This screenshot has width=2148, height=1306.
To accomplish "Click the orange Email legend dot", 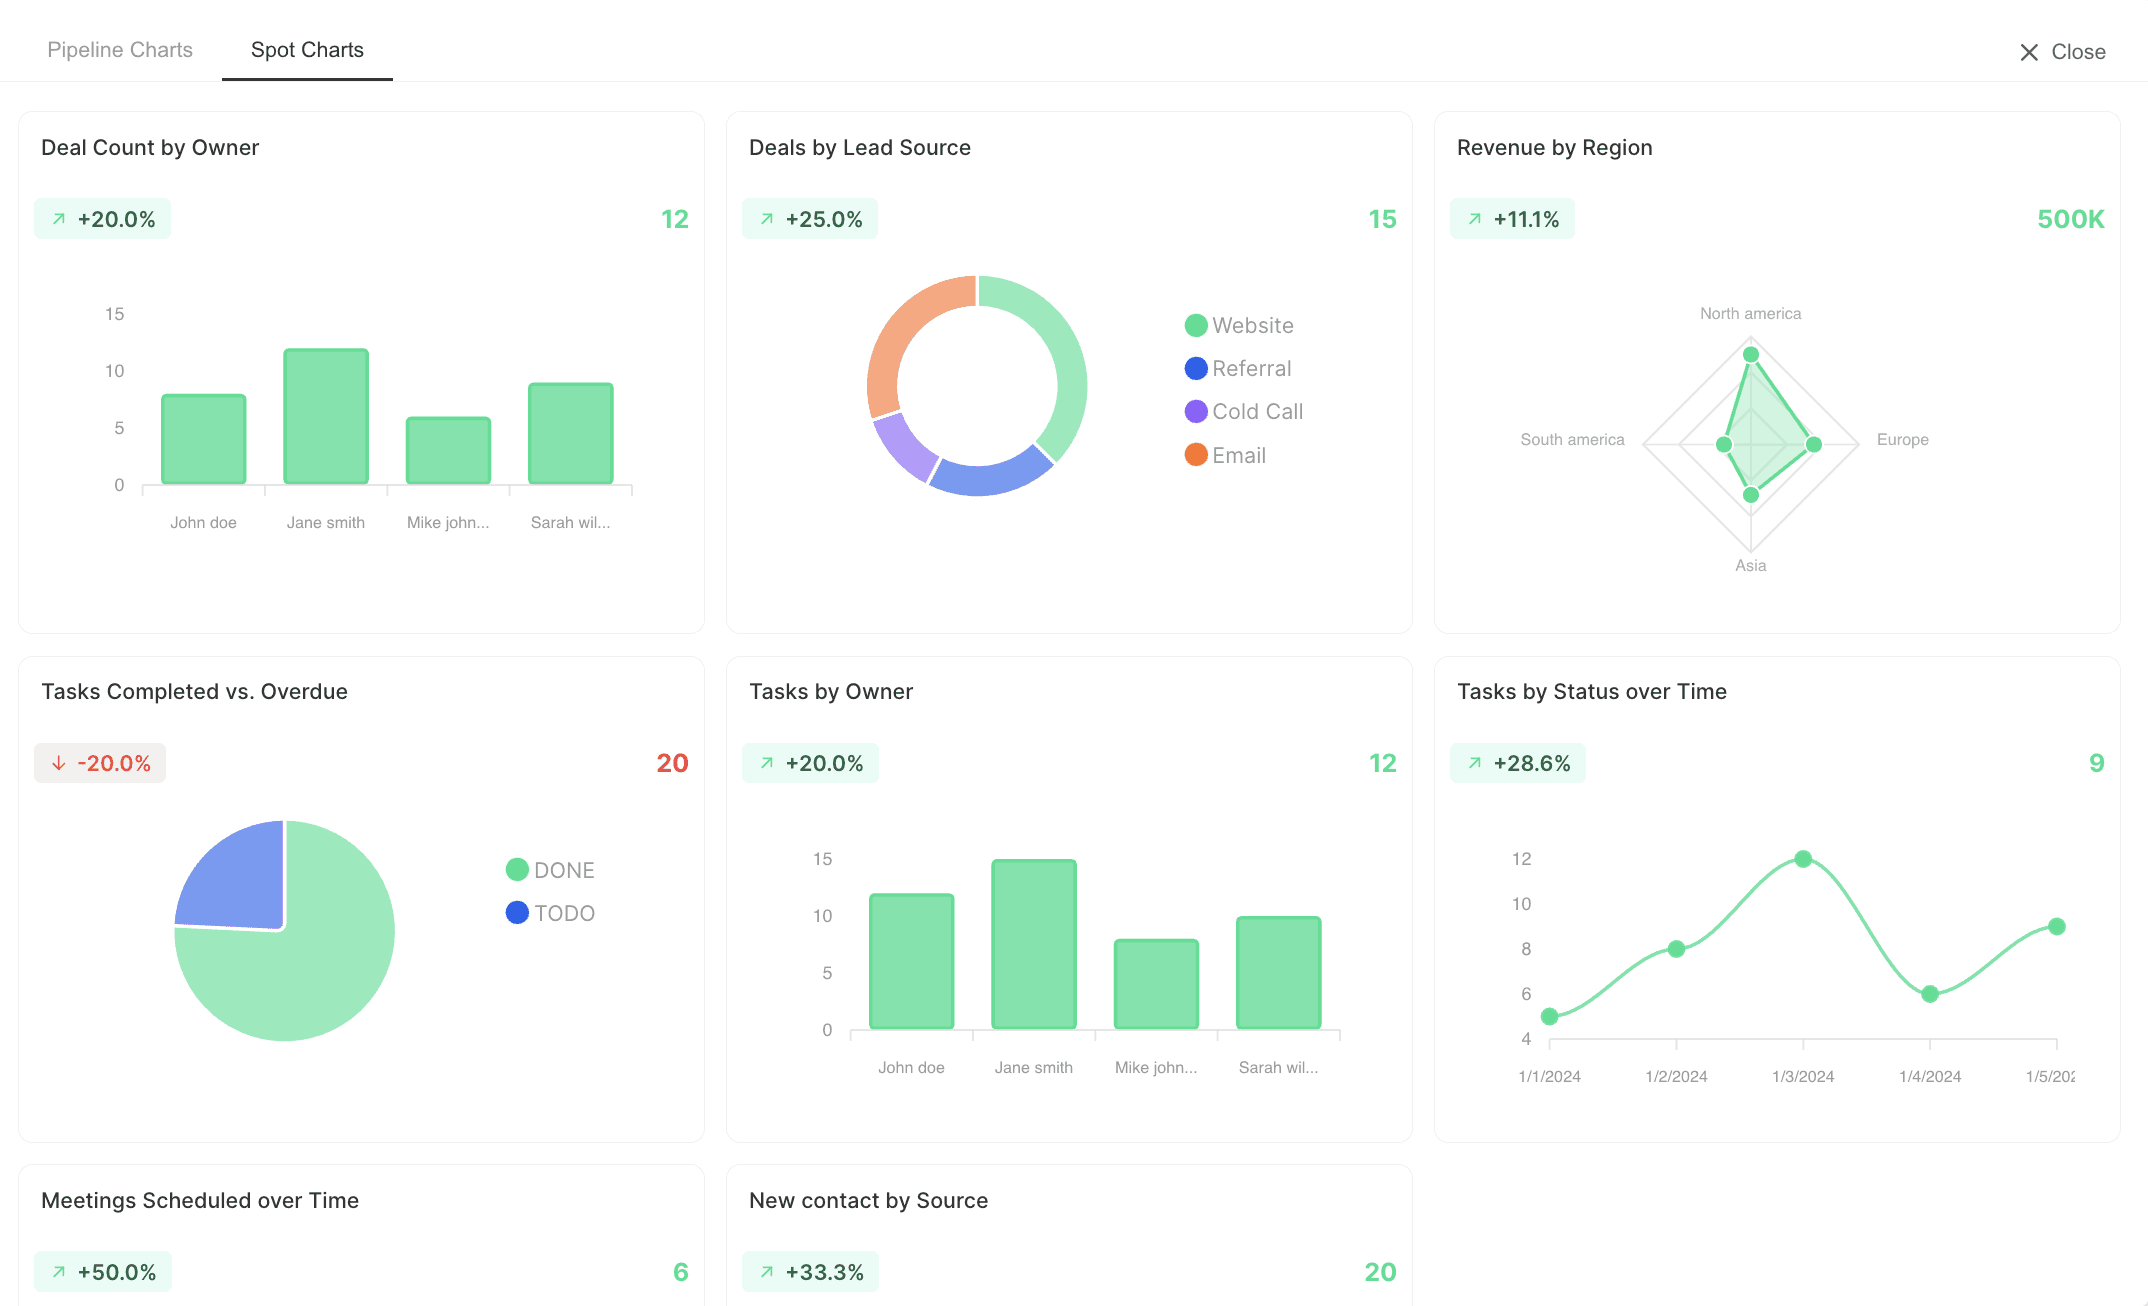I will click(1196, 455).
